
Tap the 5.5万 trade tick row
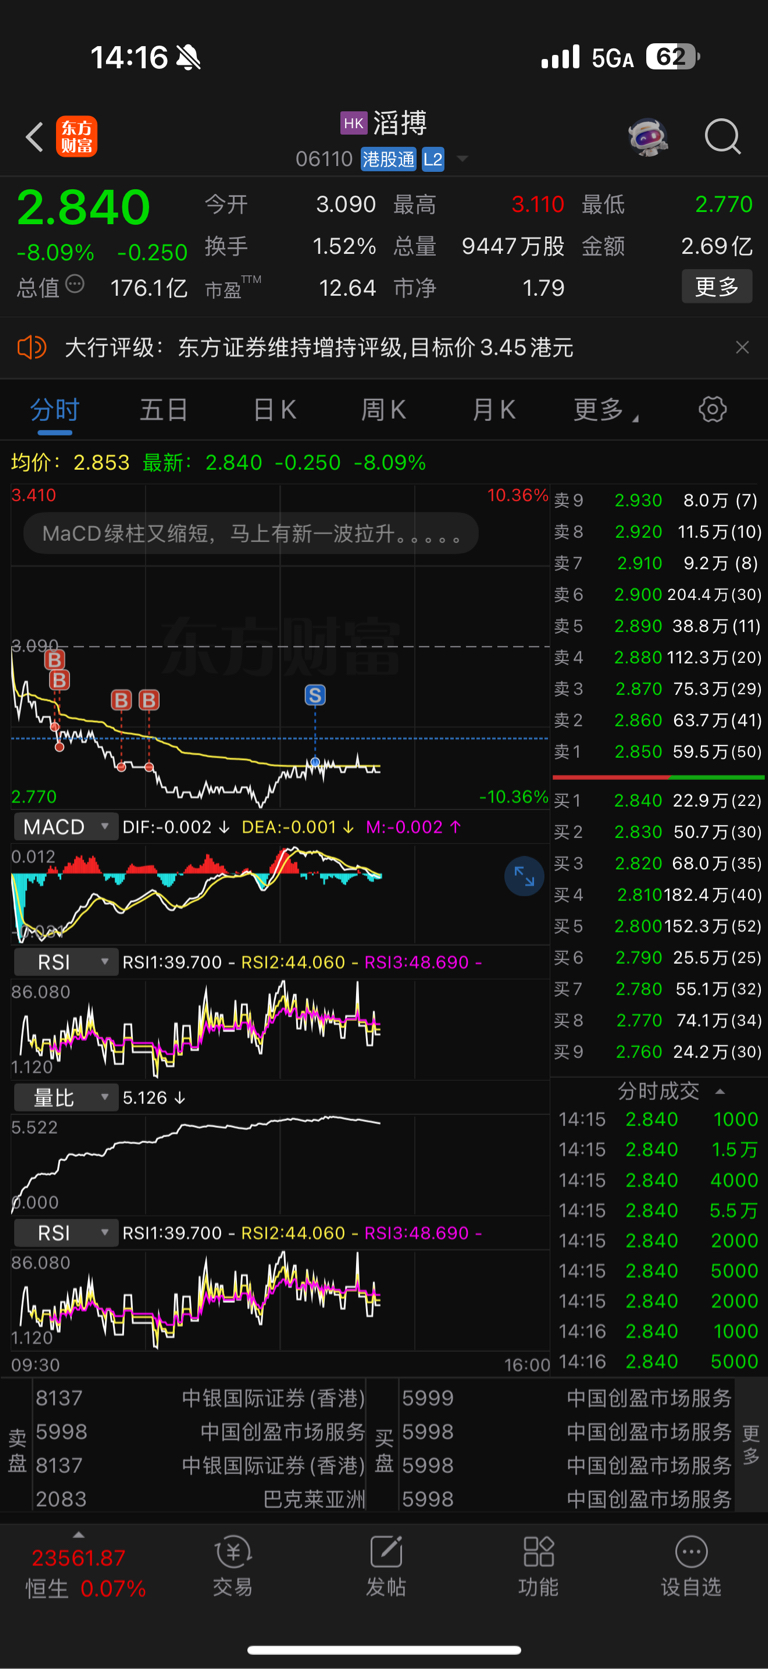[x=658, y=1210]
